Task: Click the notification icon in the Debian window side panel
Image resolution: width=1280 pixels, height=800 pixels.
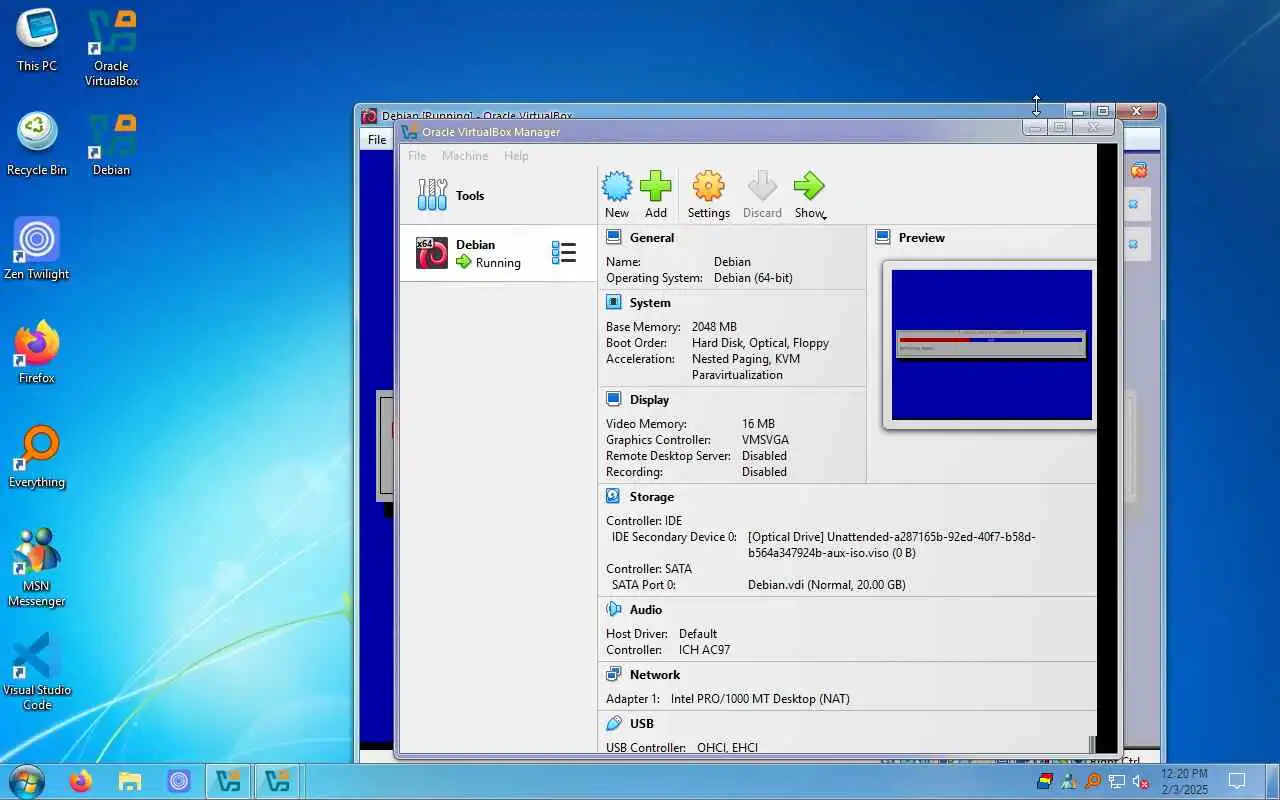Action: coord(1138,171)
